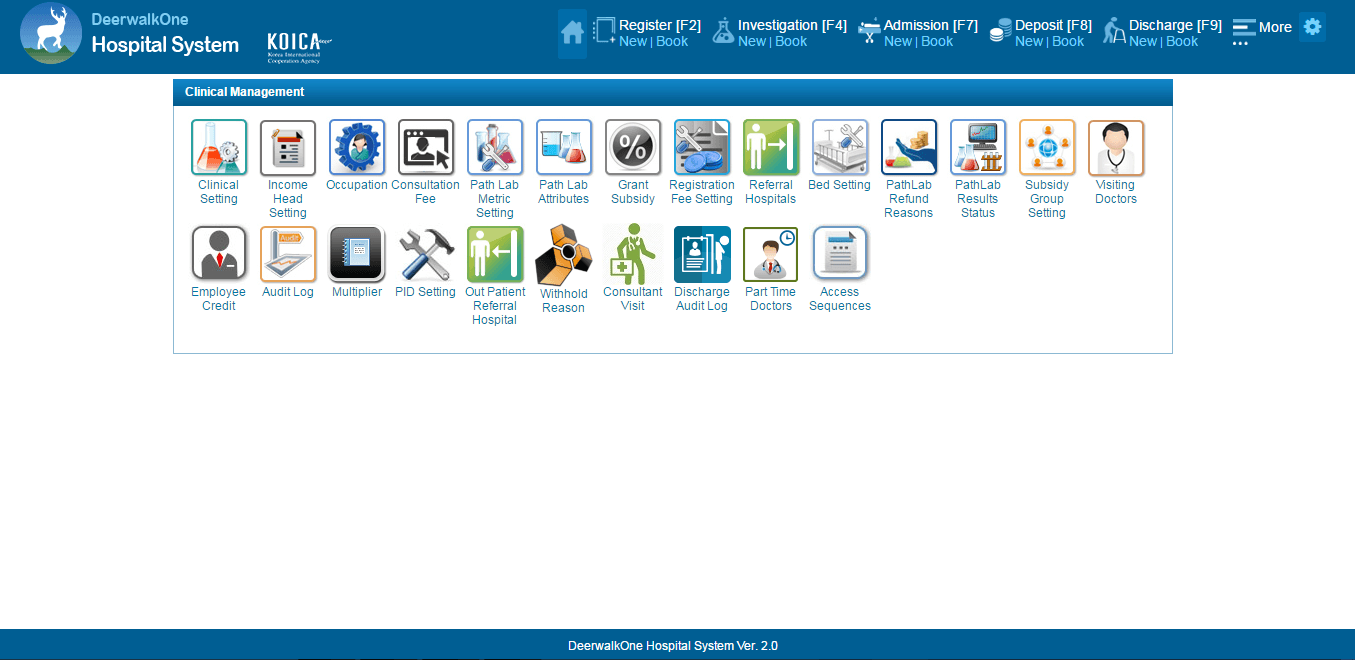Open Withhold Reason icon
The height and width of the screenshot is (660, 1355).
click(564, 255)
